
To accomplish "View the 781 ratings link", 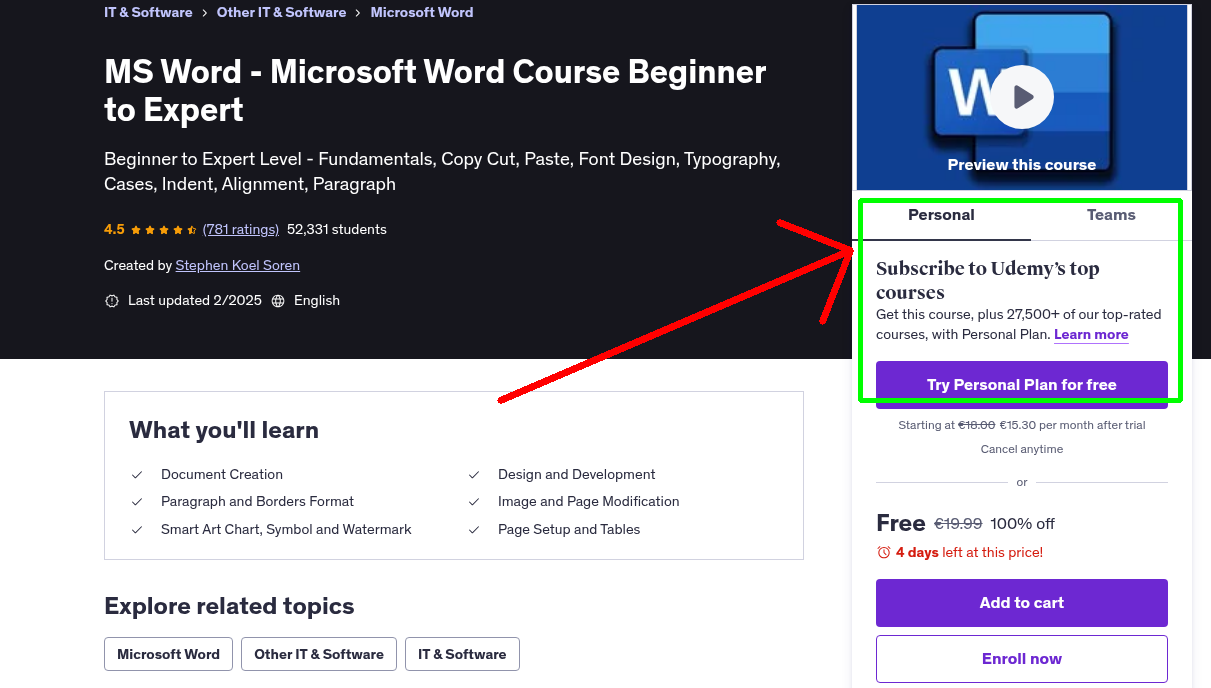I will point(241,229).
